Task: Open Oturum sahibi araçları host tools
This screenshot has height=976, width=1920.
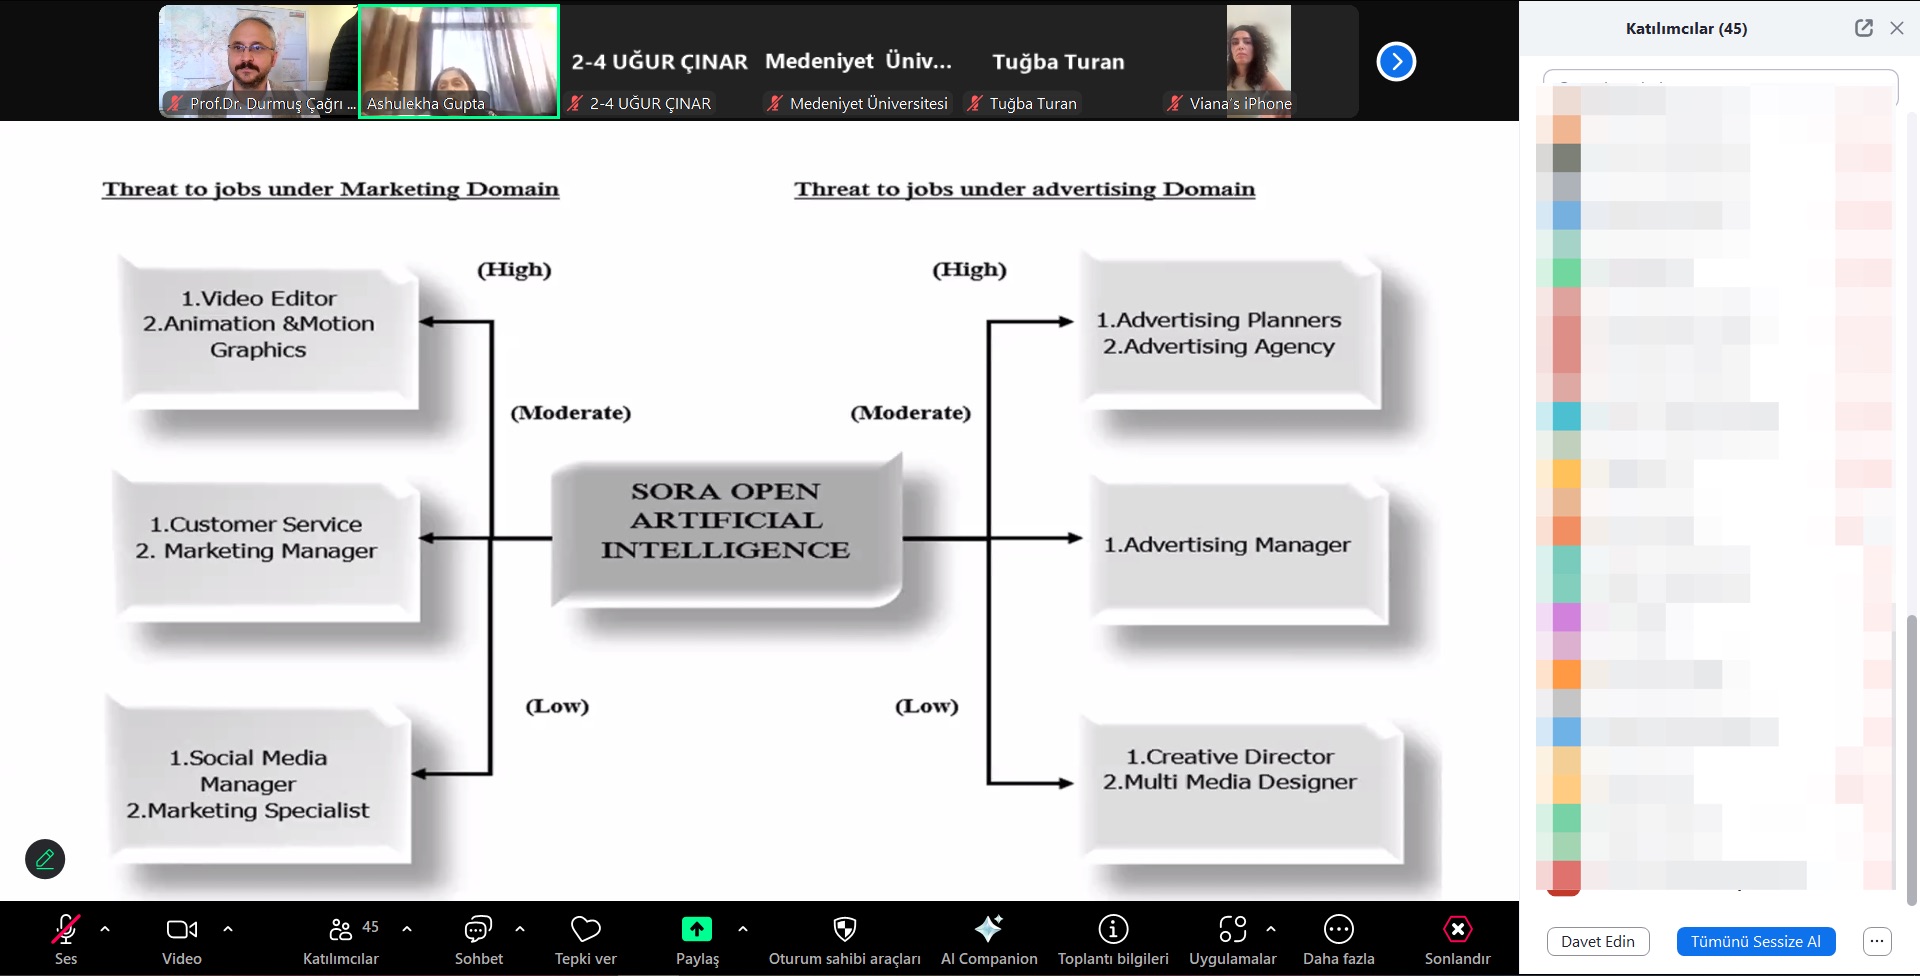Action: 845,940
